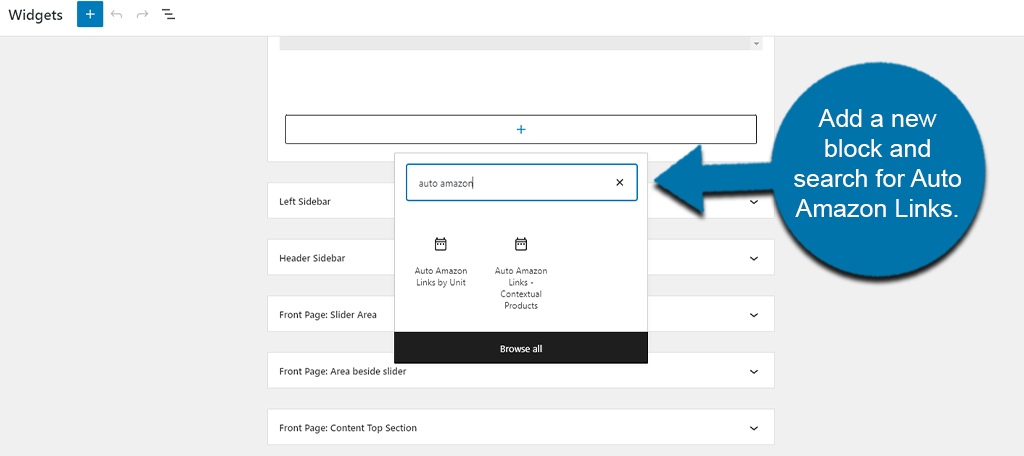Click the Widgets page title
Viewport: 1024px width, 456px height.
[x=35, y=14]
